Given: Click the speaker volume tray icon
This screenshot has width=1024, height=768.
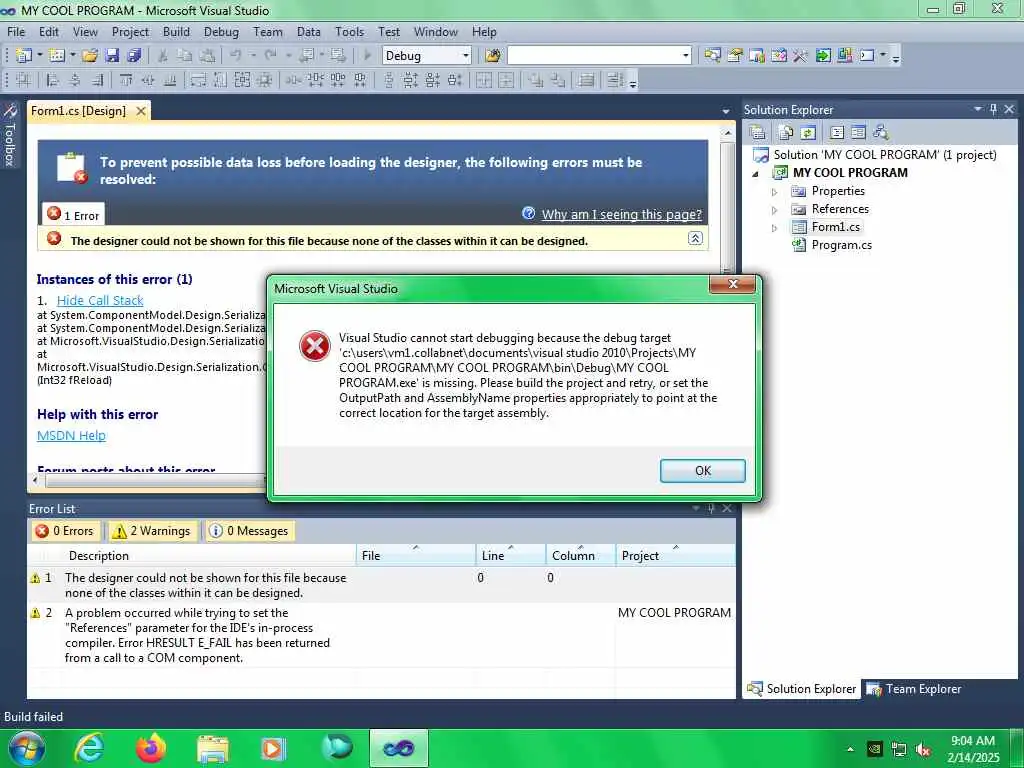Looking at the screenshot, I should click(x=923, y=750).
